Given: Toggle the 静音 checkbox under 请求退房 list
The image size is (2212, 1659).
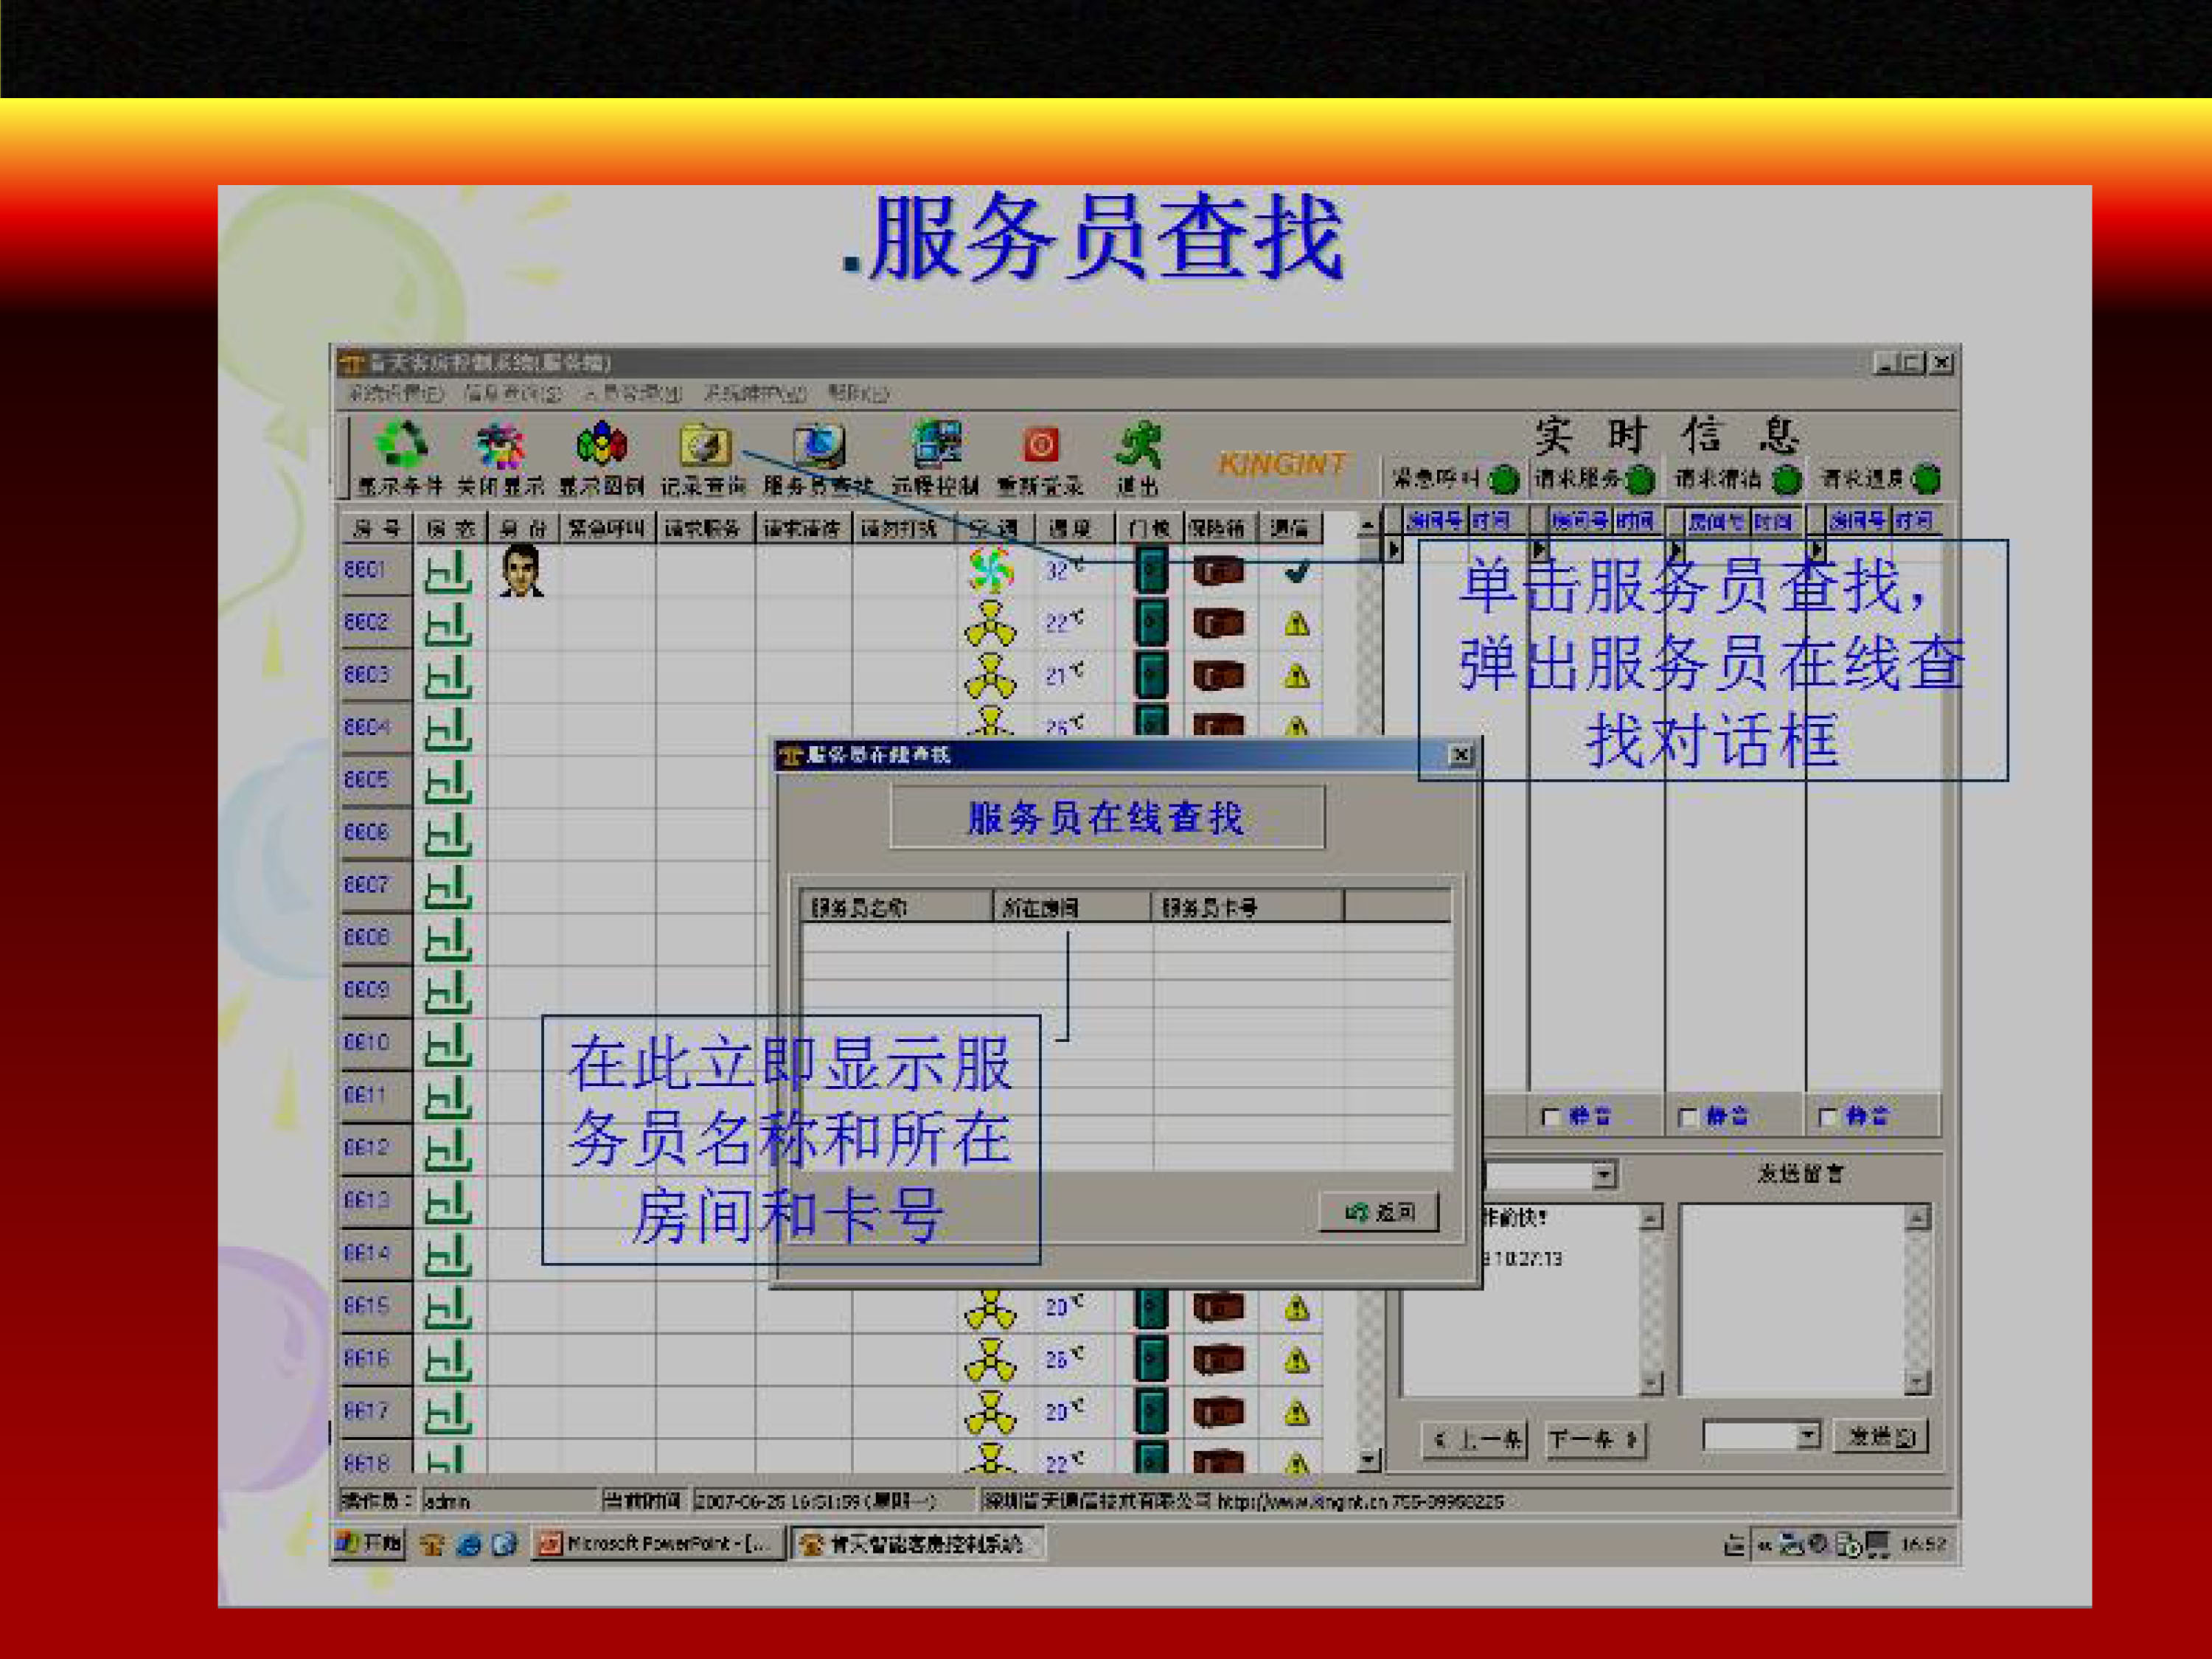Looking at the screenshot, I should point(1827,1117).
